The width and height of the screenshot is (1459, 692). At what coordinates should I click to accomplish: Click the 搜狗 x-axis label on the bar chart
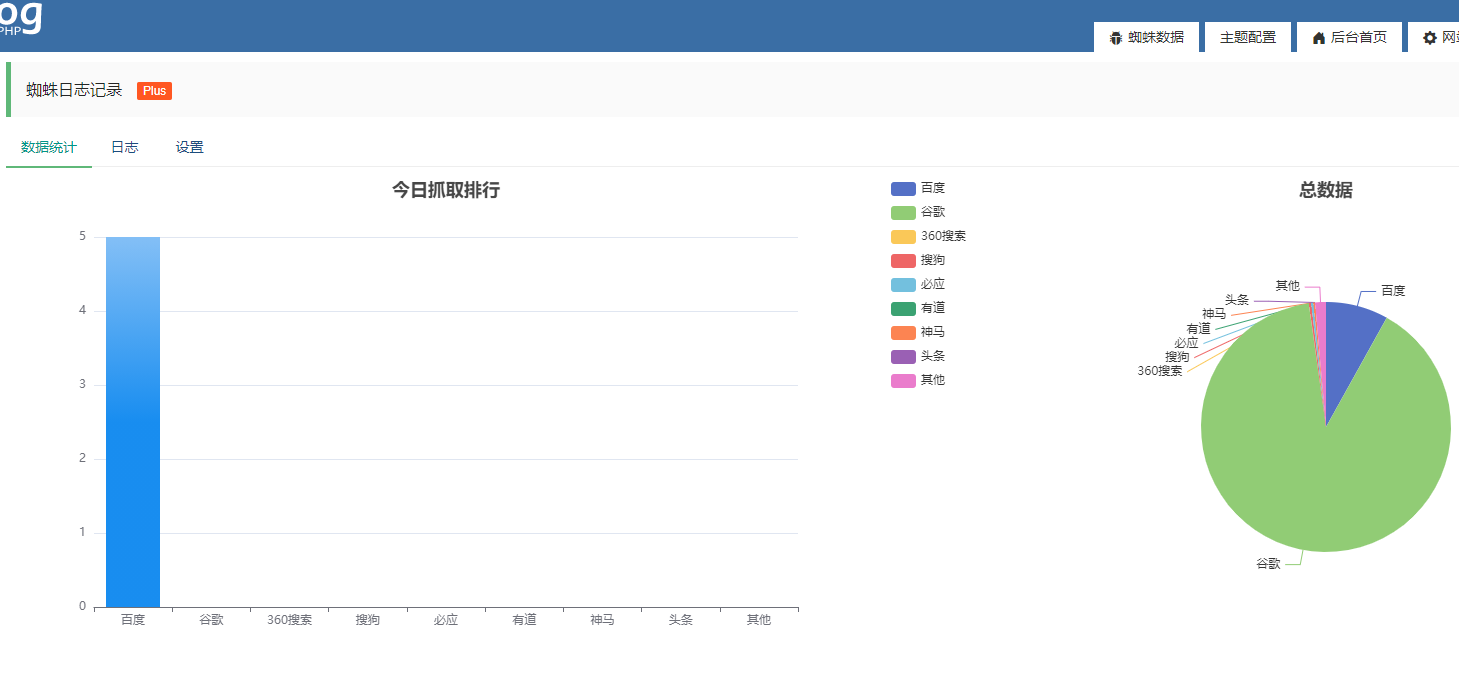coord(367,620)
